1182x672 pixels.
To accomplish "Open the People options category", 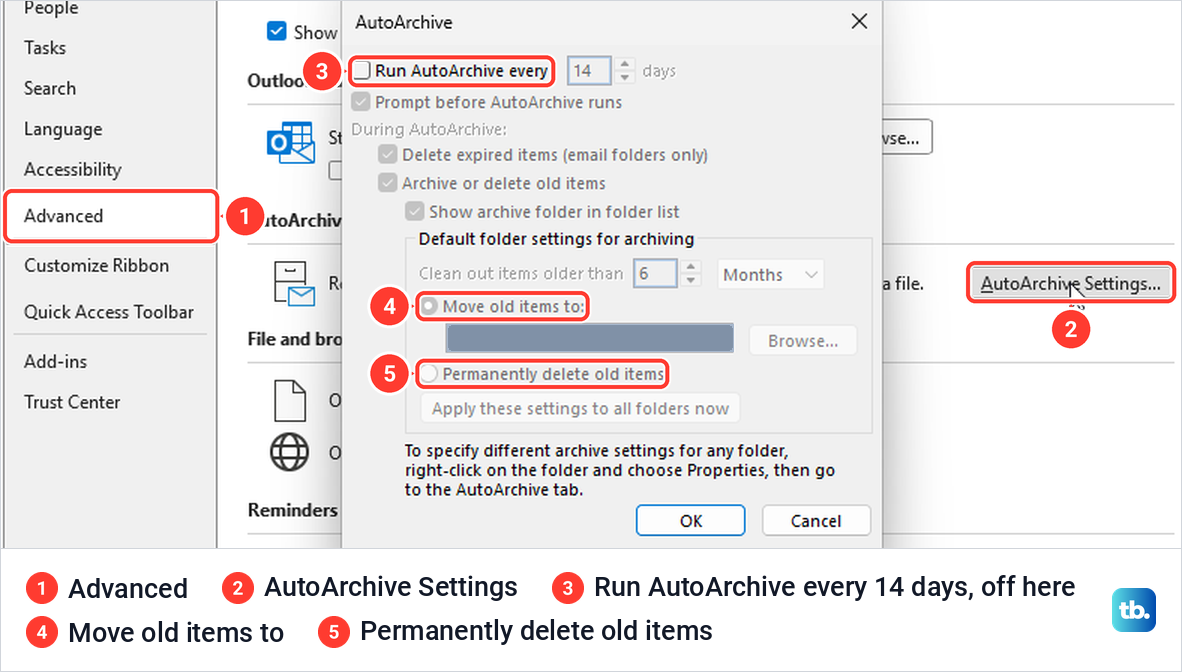I will tap(51, 9).
